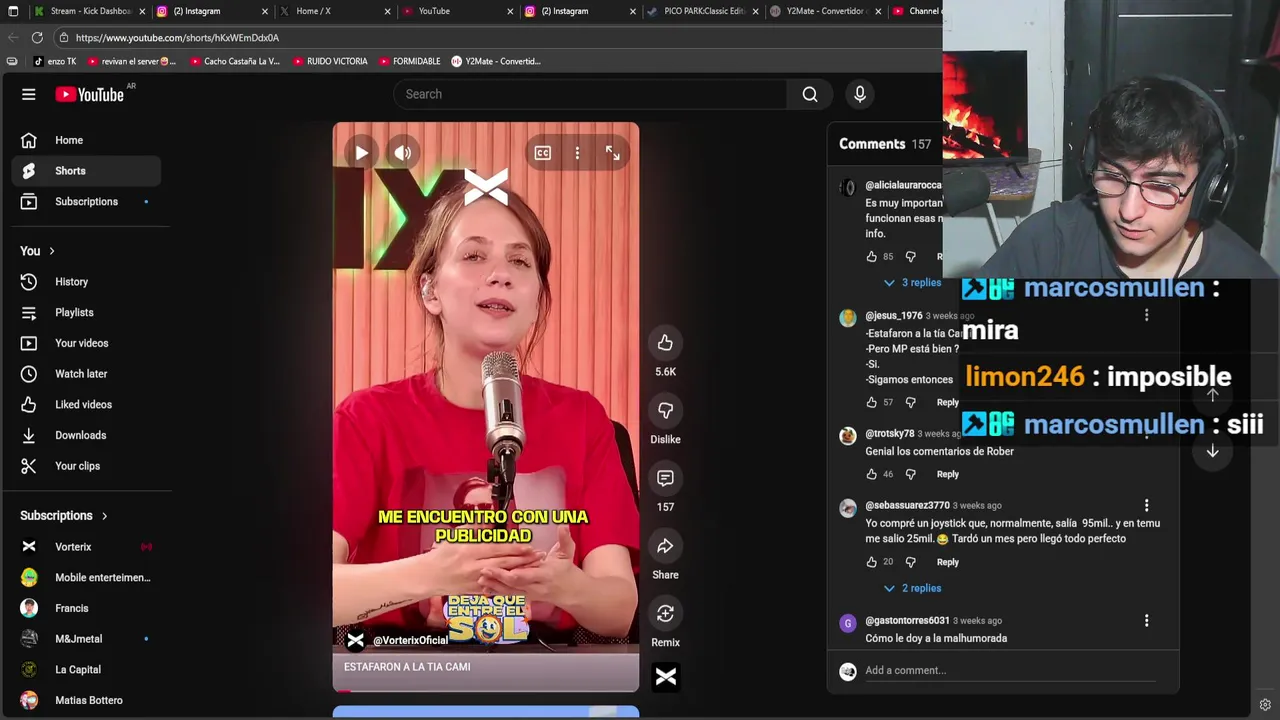The image size is (1280, 720).
Task: Click the search magnifier button
Action: pyautogui.click(x=810, y=94)
